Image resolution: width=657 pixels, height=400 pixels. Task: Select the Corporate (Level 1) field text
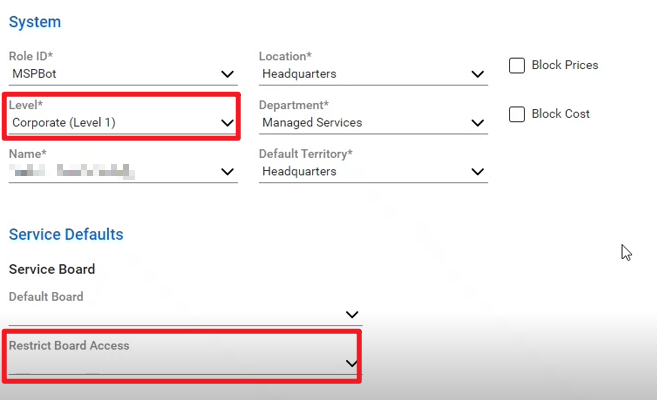click(x=62, y=123)
